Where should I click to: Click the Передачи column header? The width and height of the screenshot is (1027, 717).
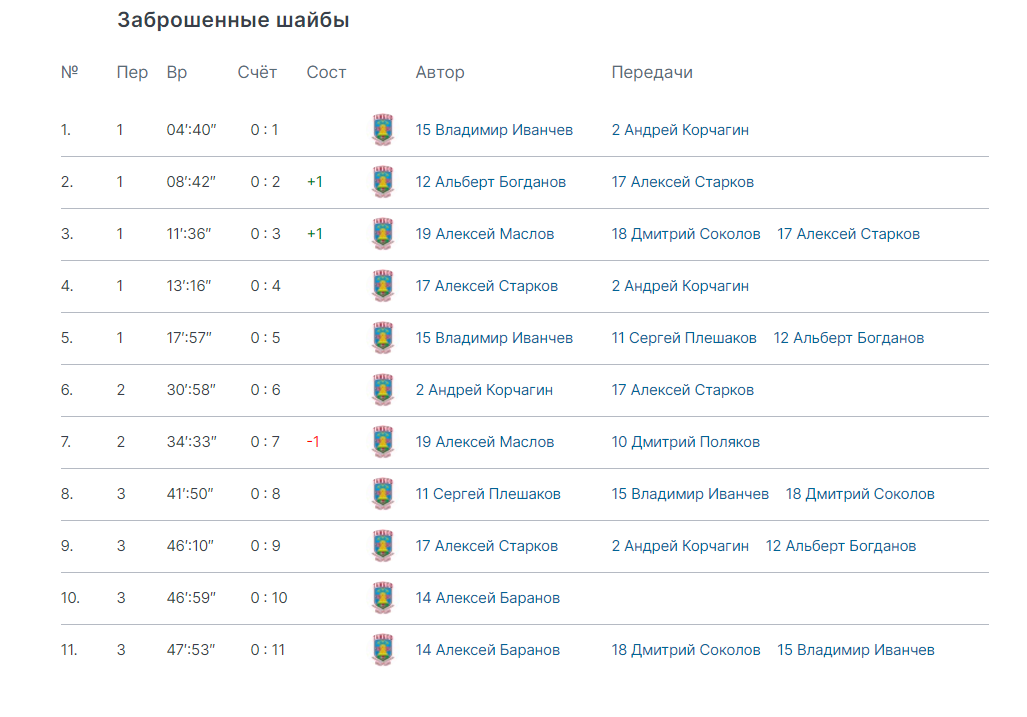pyautogui.click(x=652, y=72)
